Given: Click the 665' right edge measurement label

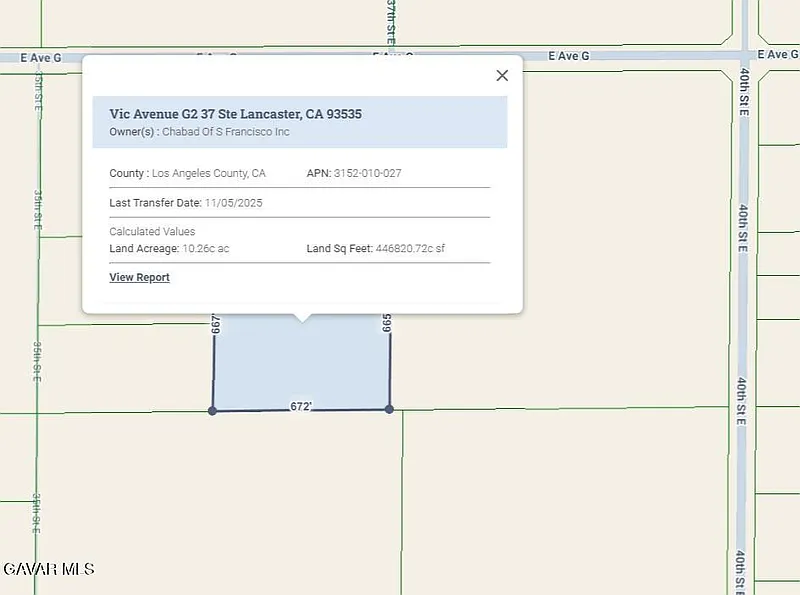Looking at the screenshot, I should 387,324.
